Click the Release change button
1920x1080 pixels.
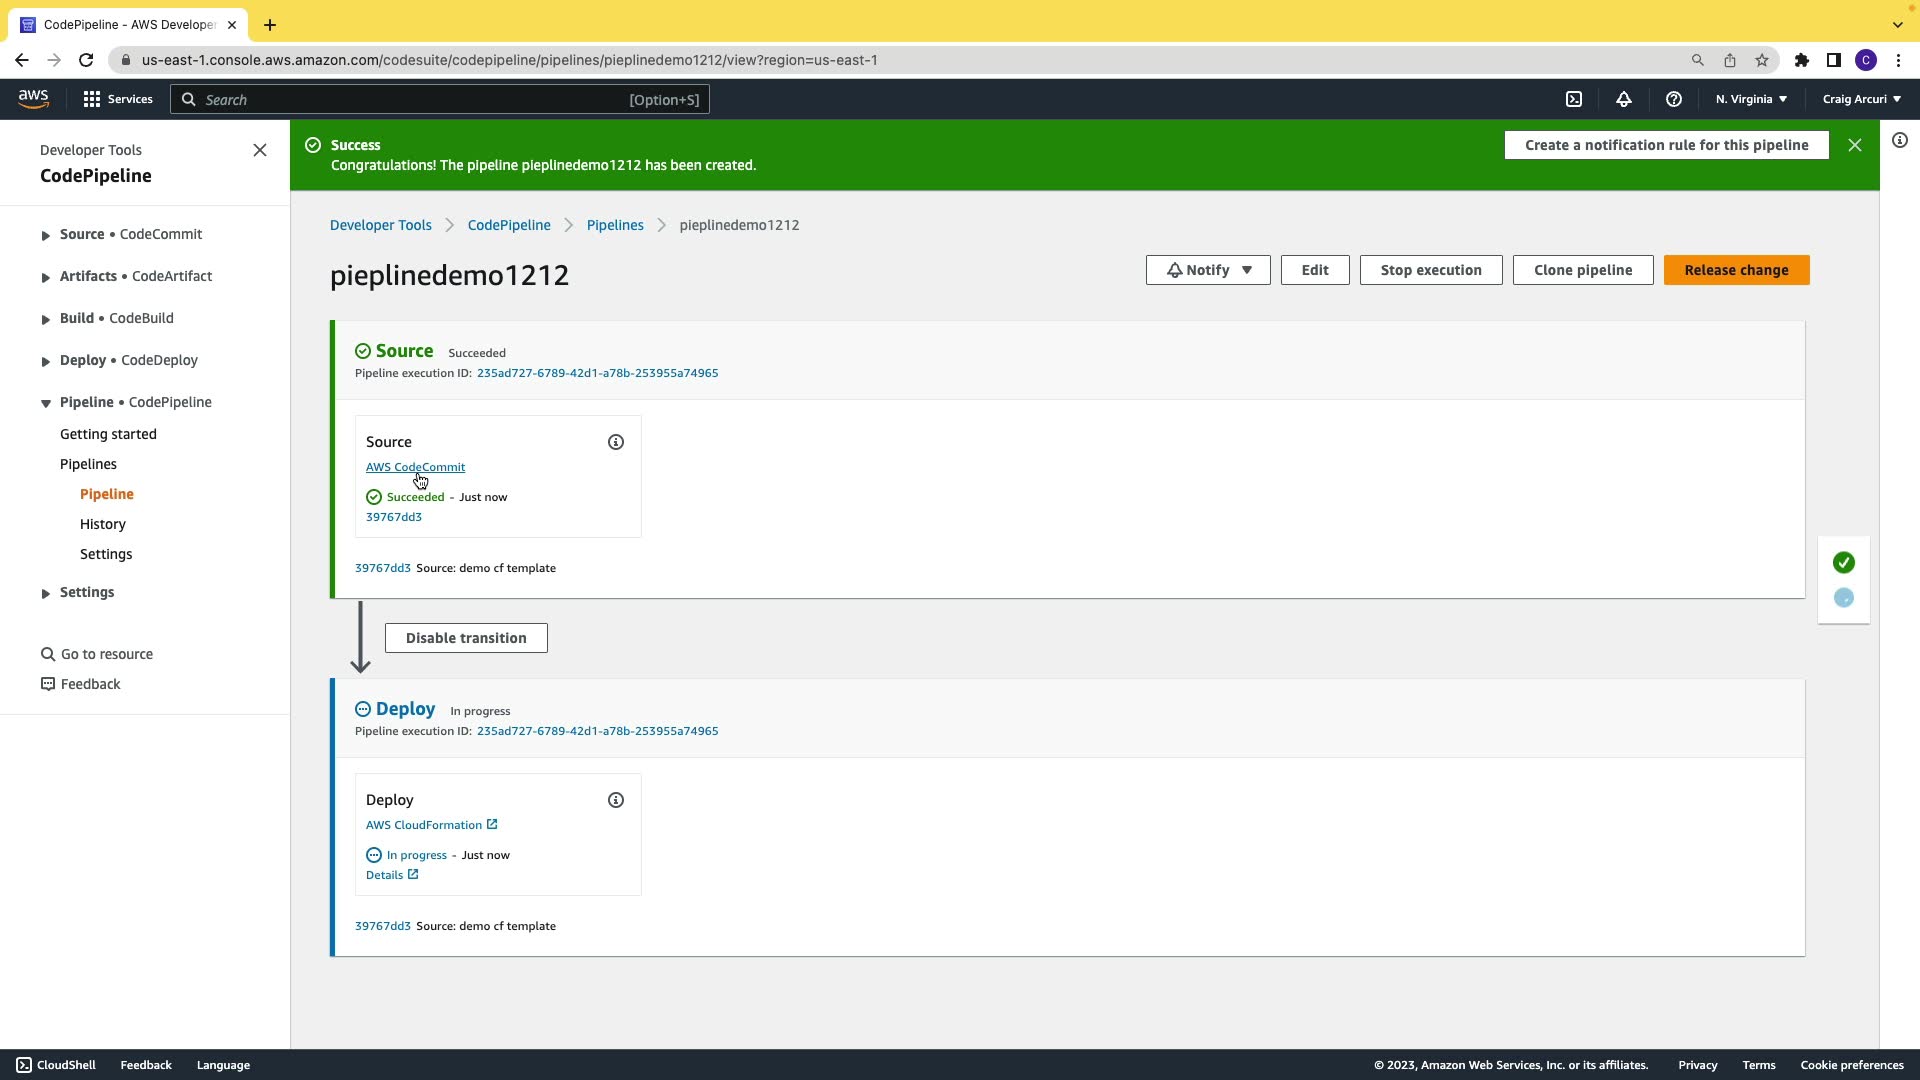coord(1736,270)
